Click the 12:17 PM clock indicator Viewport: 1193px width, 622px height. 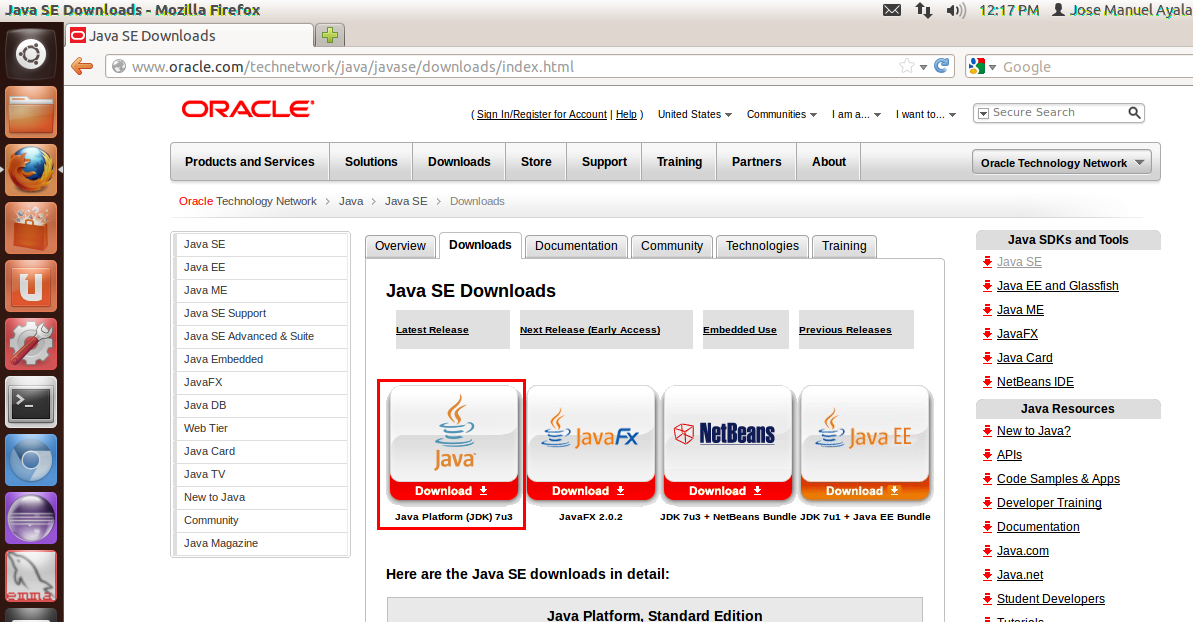pyautogui.click(x=1008, y=10)
